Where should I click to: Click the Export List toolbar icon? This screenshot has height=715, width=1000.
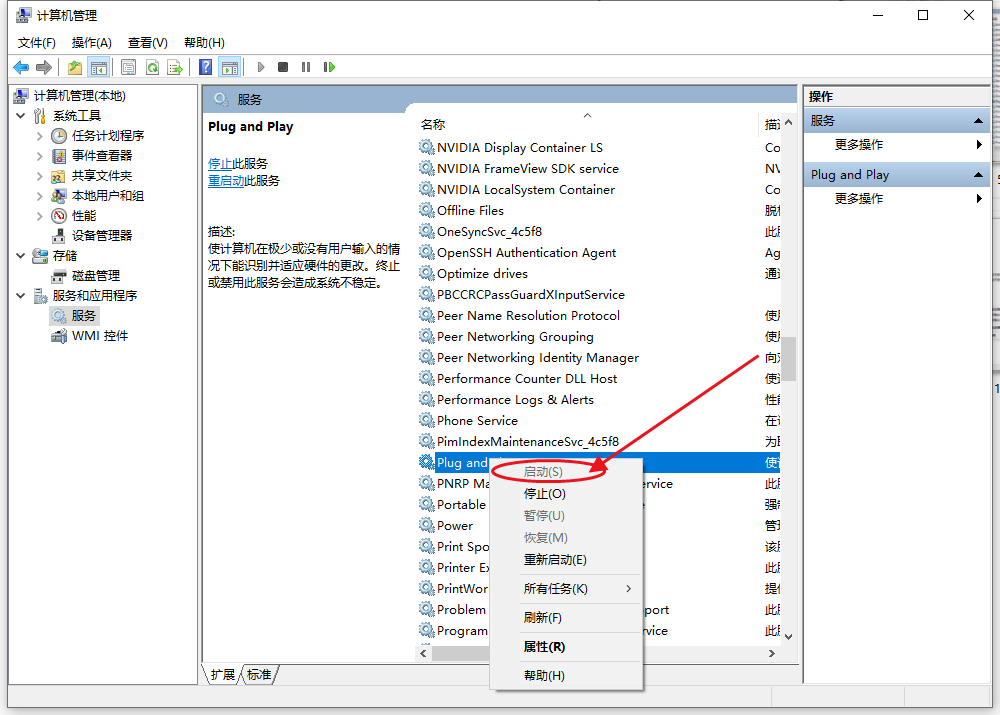[175, 67]
